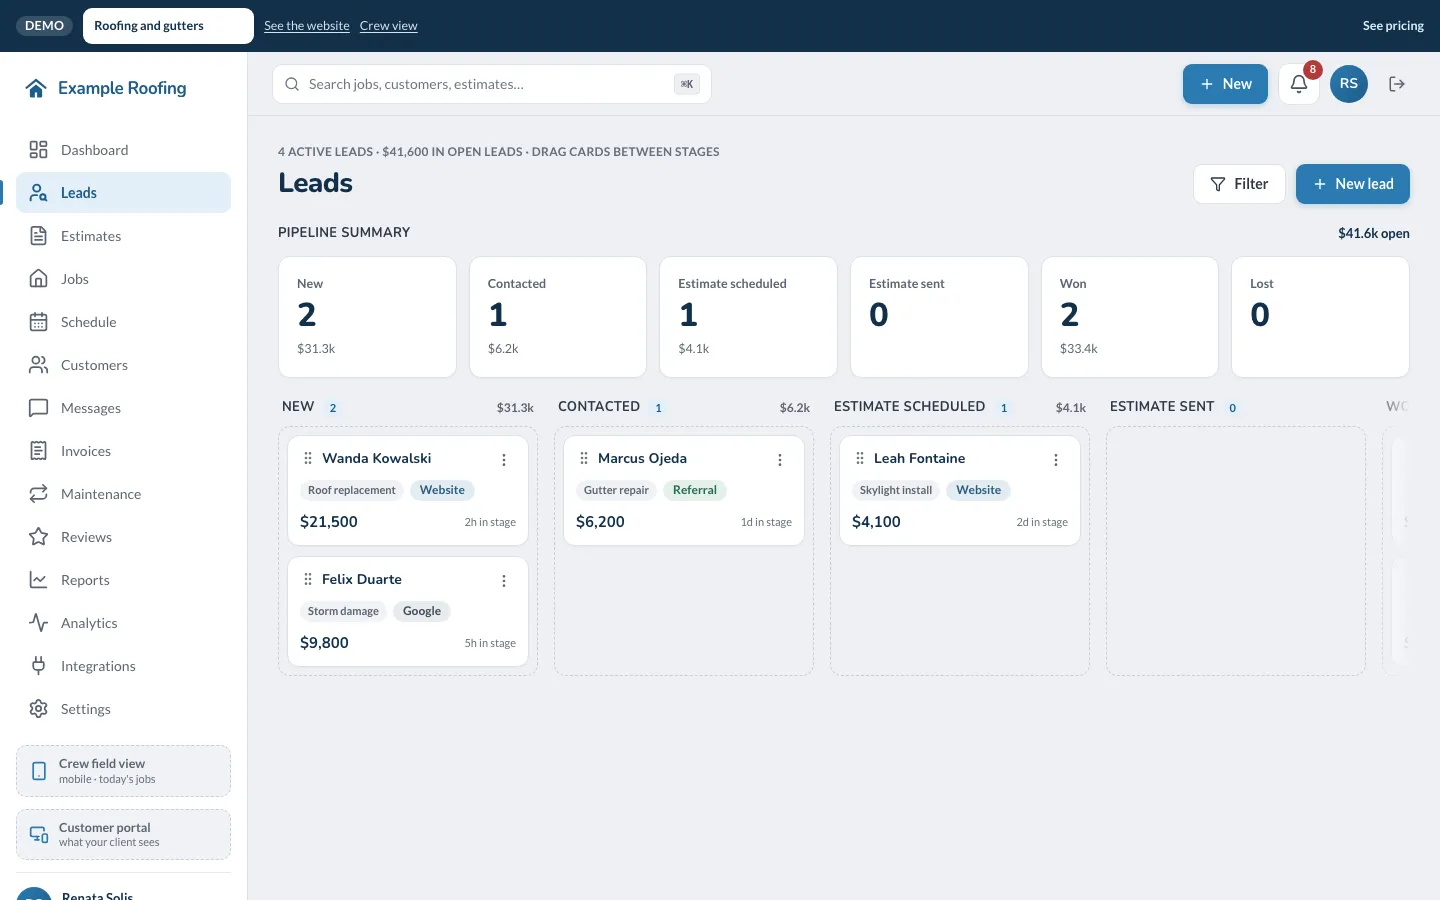The image size is (1440, 900).
Task: Click the Skylight install tag
Action: point(896,490)
